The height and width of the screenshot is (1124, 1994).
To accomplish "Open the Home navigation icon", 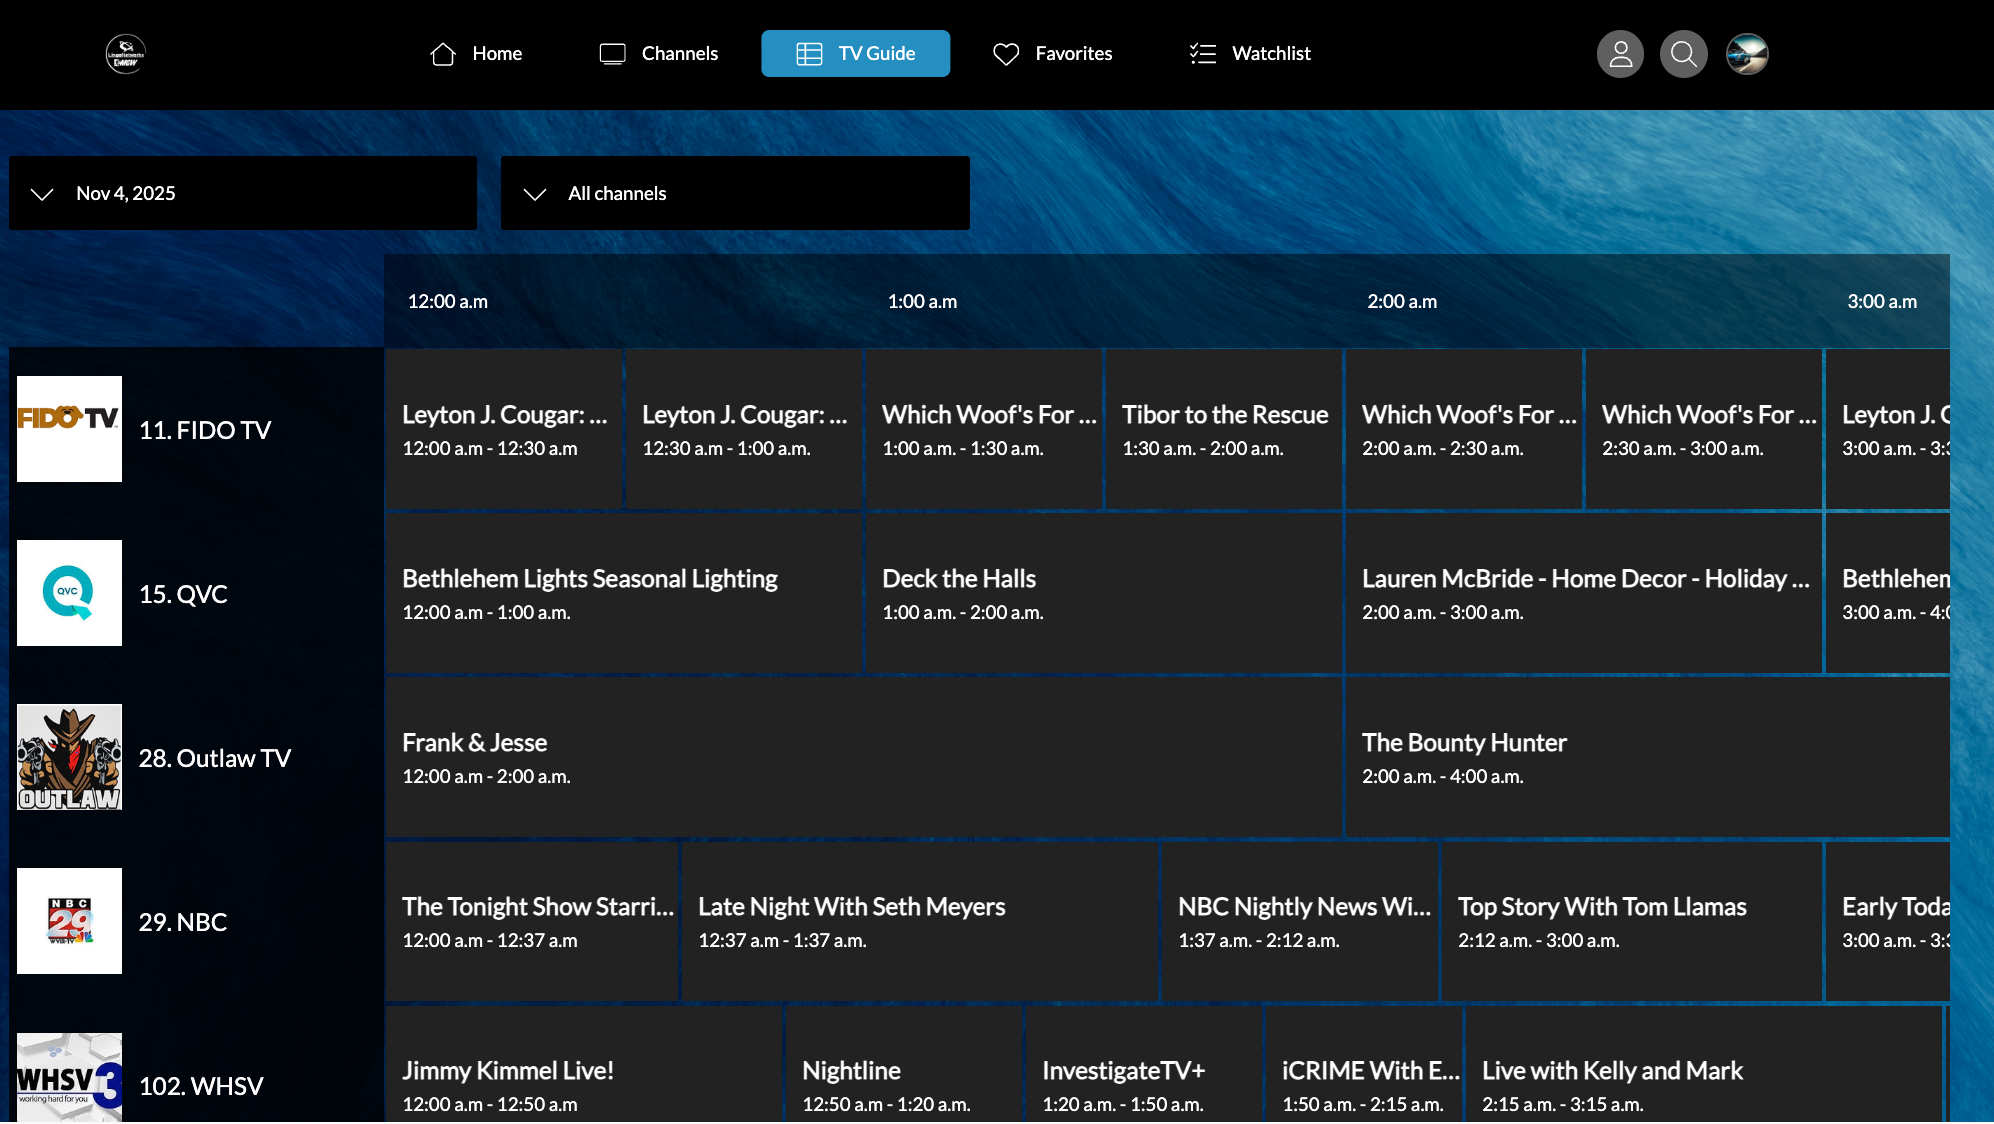I will [442, 53].
